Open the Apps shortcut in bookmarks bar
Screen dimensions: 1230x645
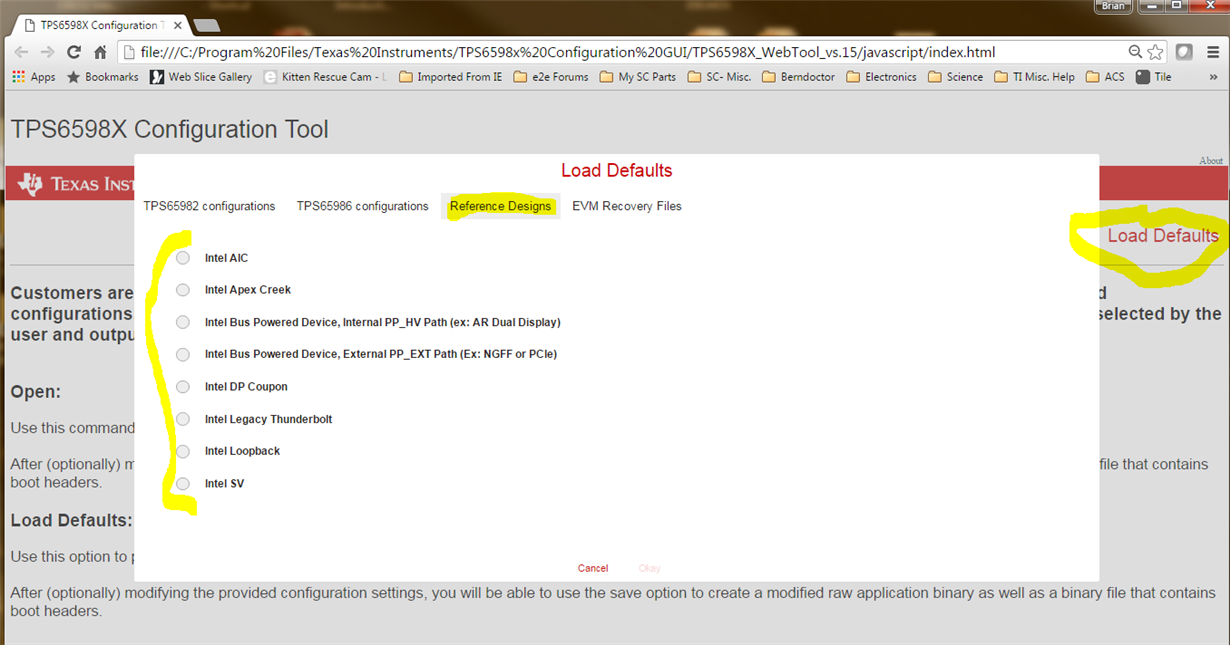(x=34, y=77)
